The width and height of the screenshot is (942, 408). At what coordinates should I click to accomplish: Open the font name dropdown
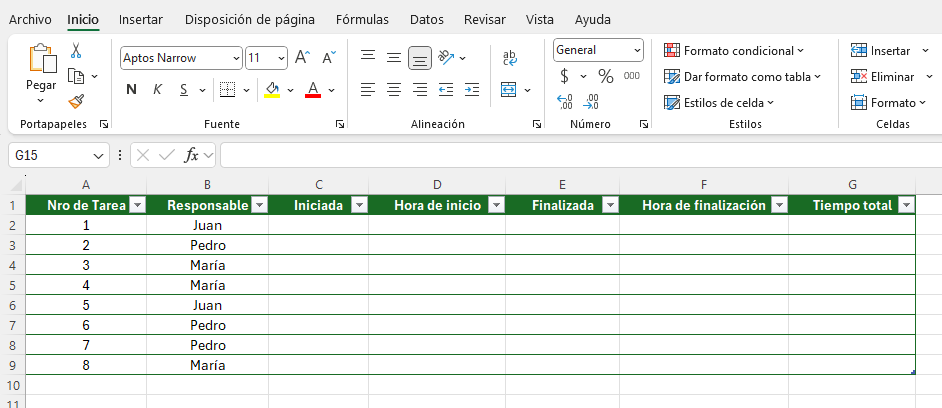point(236,58)
